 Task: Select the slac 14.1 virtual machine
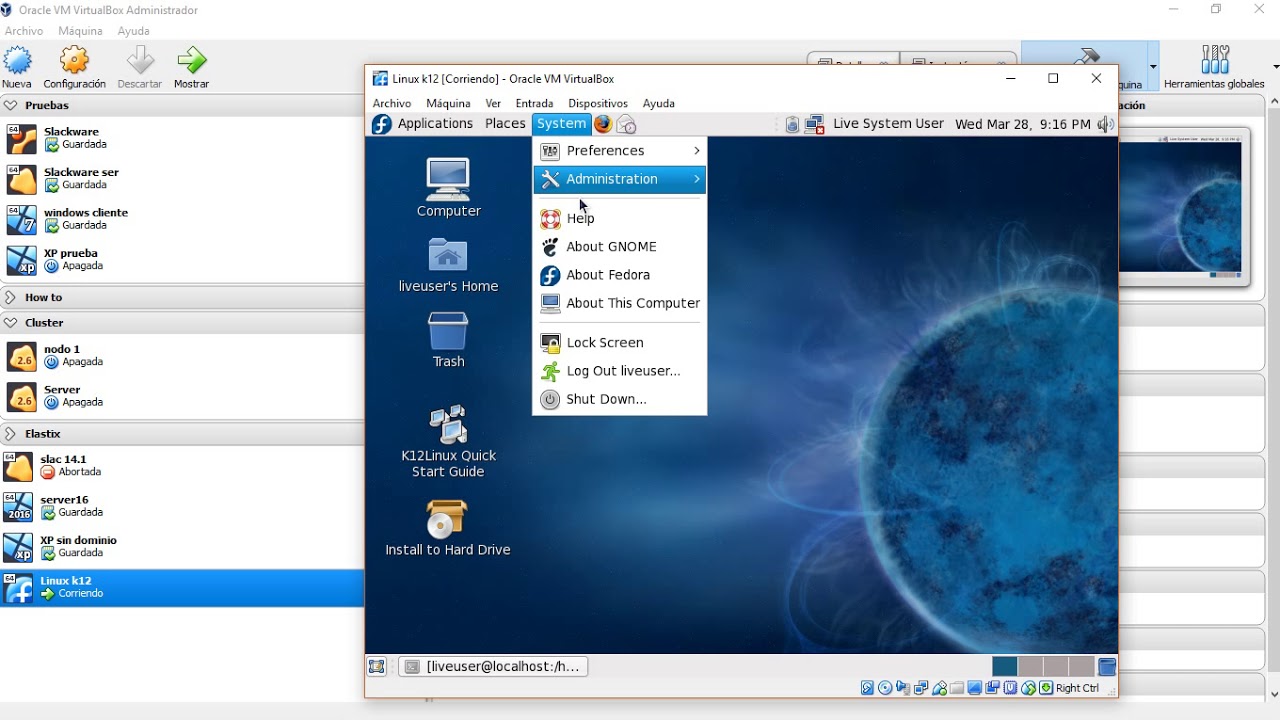(181, 466)
